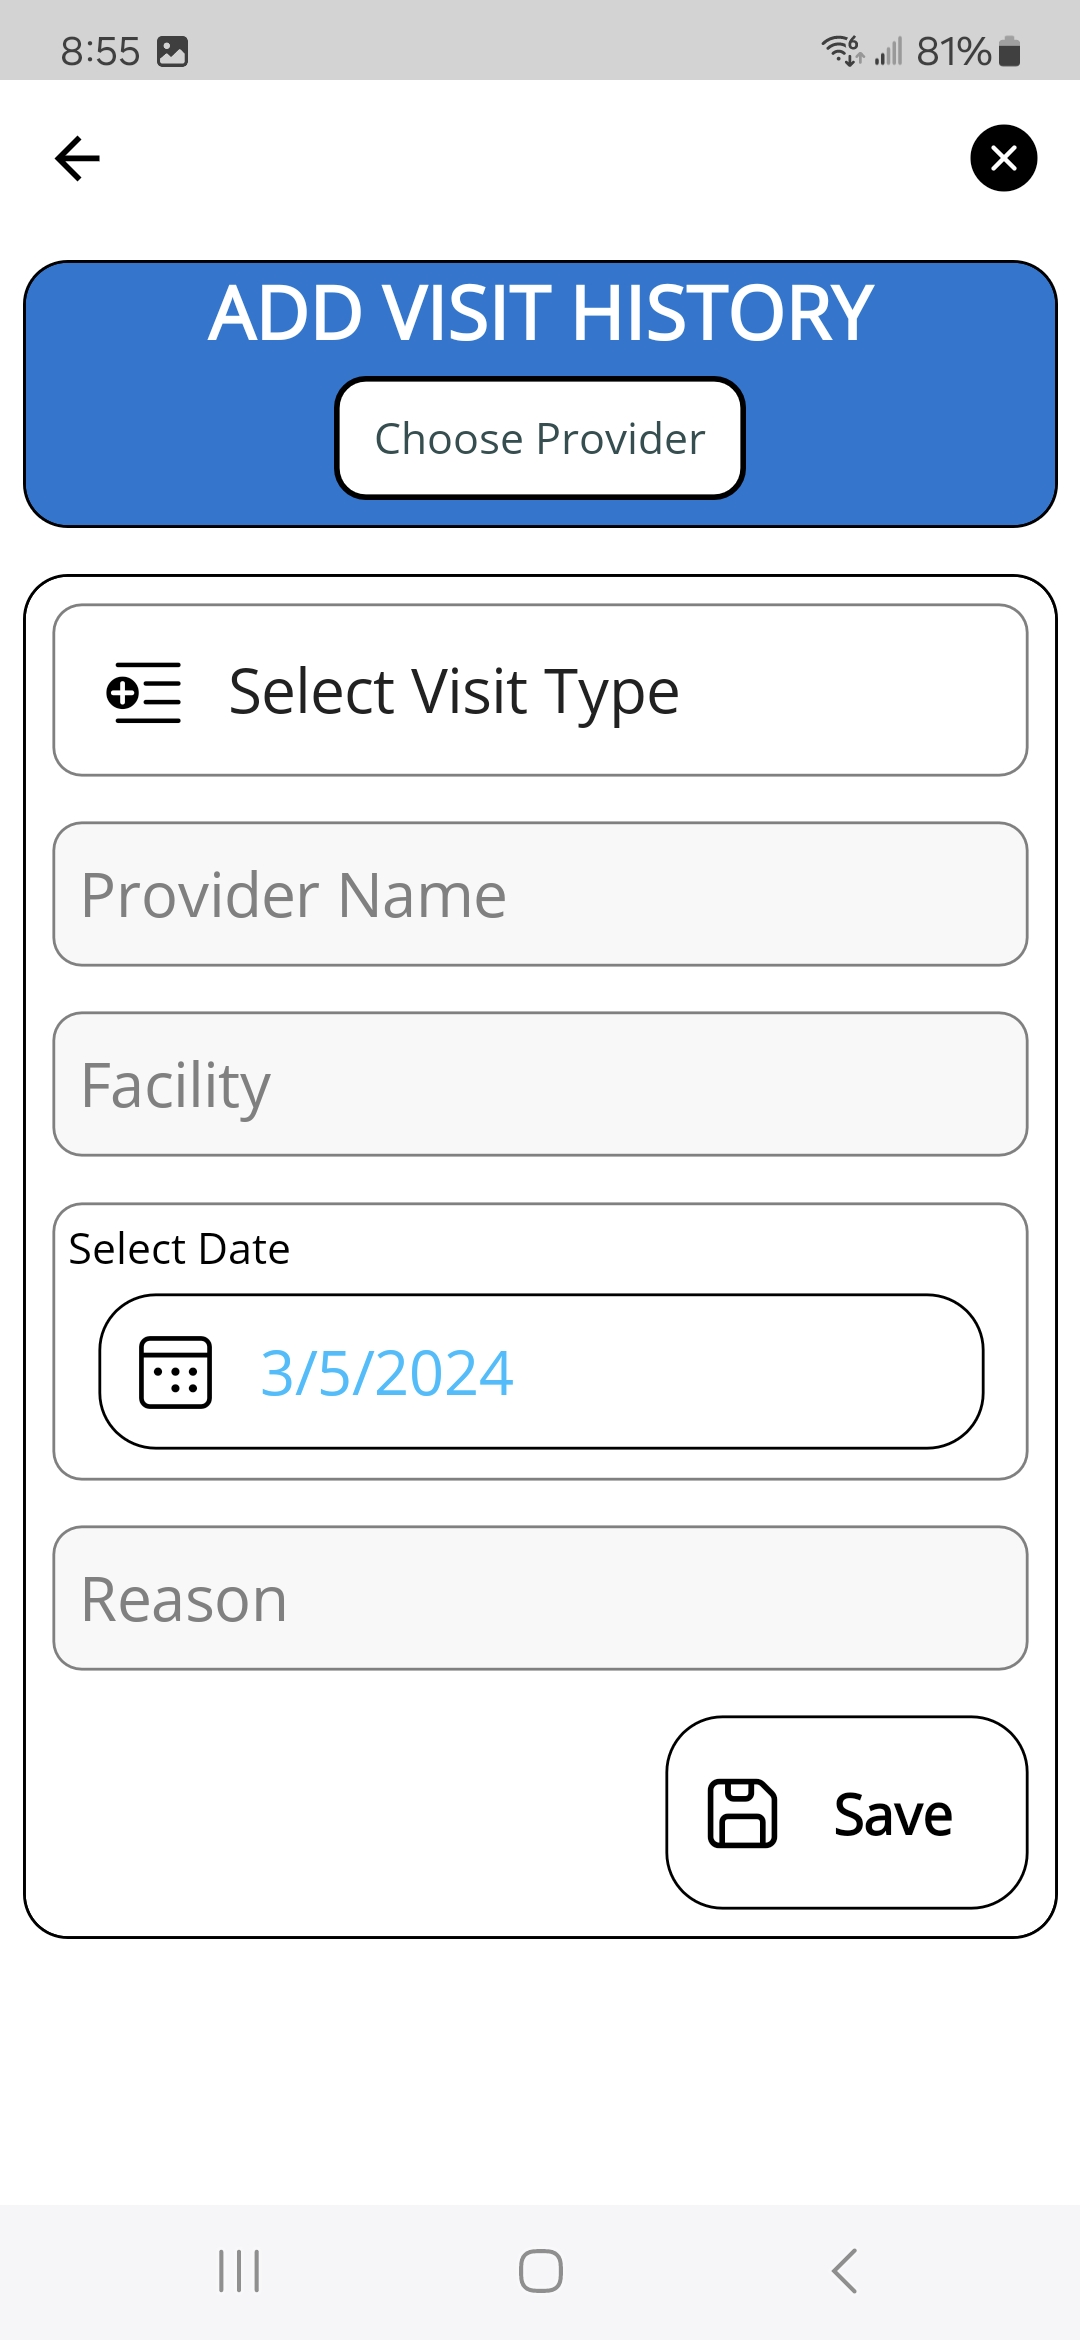Tap the Add Visit History header
Image resolution: width=1080 pixels, height=2340 pixels.
pos(540,313)
